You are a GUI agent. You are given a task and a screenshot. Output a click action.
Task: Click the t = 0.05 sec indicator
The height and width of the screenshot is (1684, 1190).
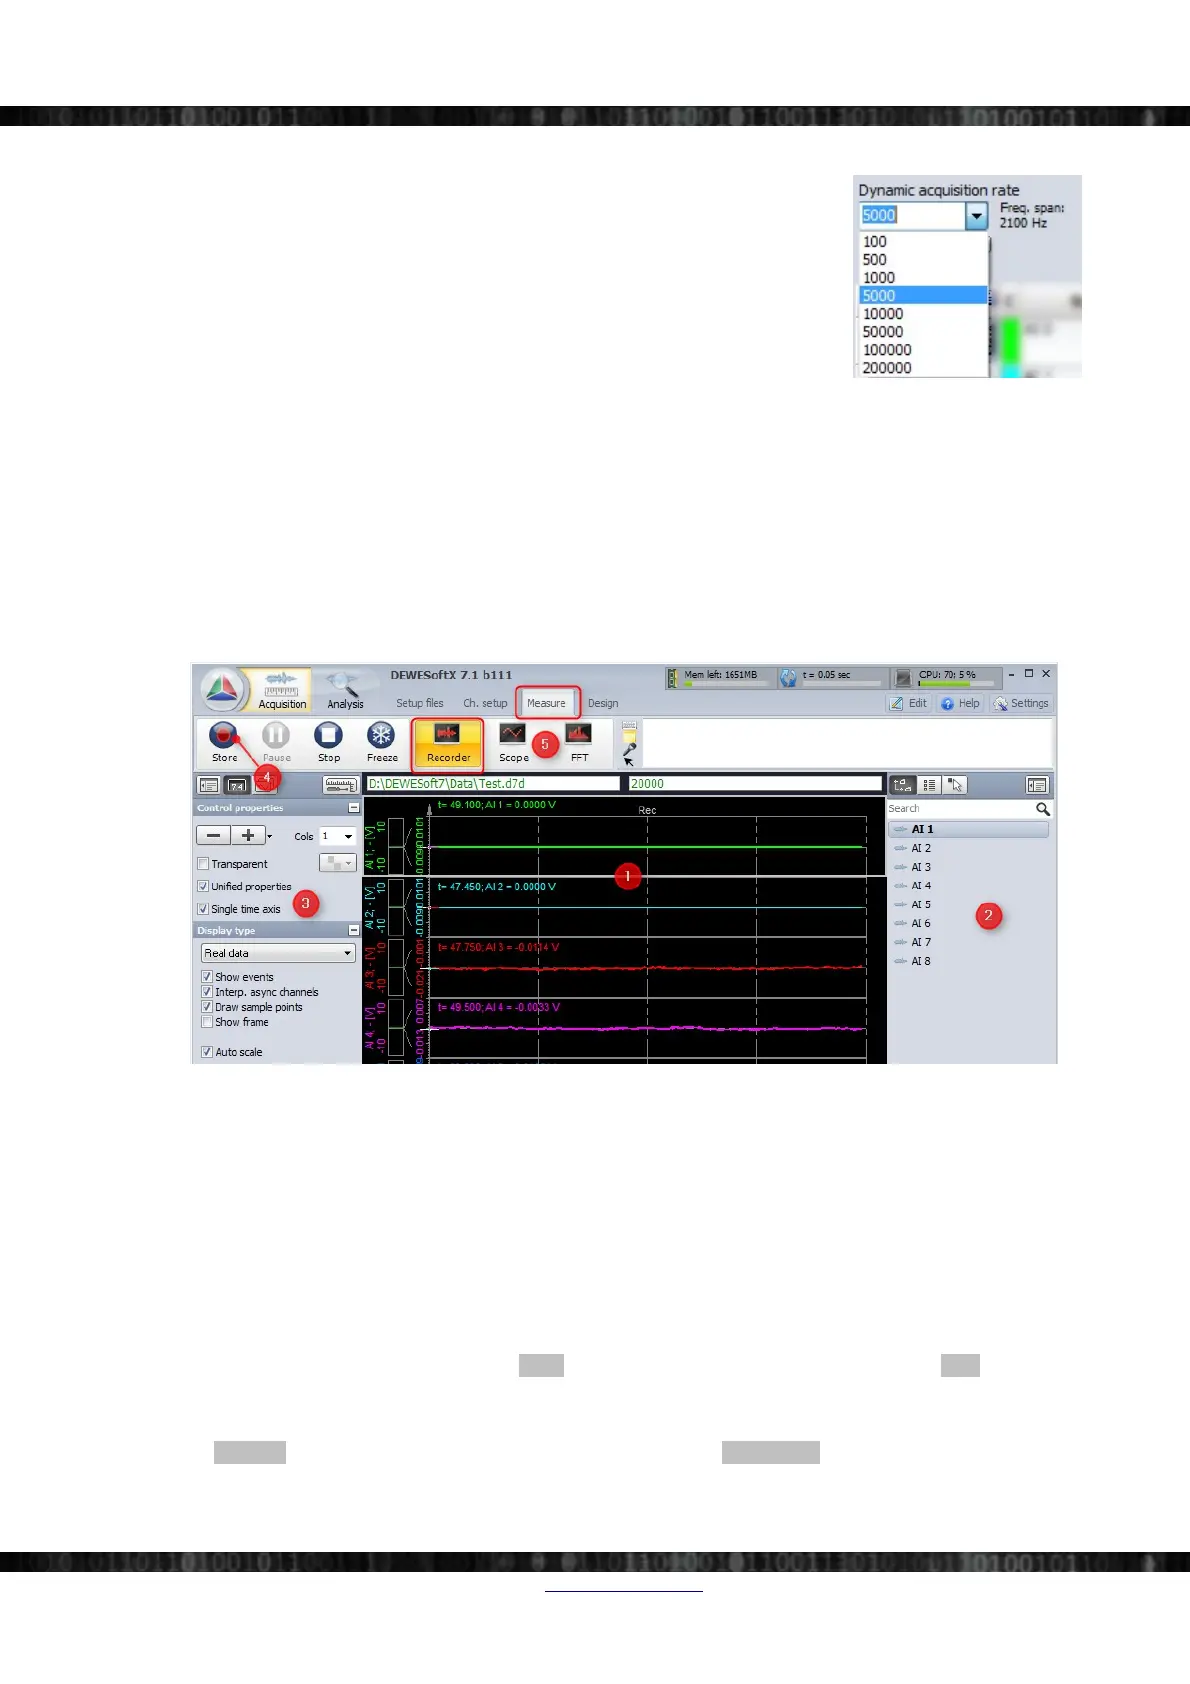point(834,678)
